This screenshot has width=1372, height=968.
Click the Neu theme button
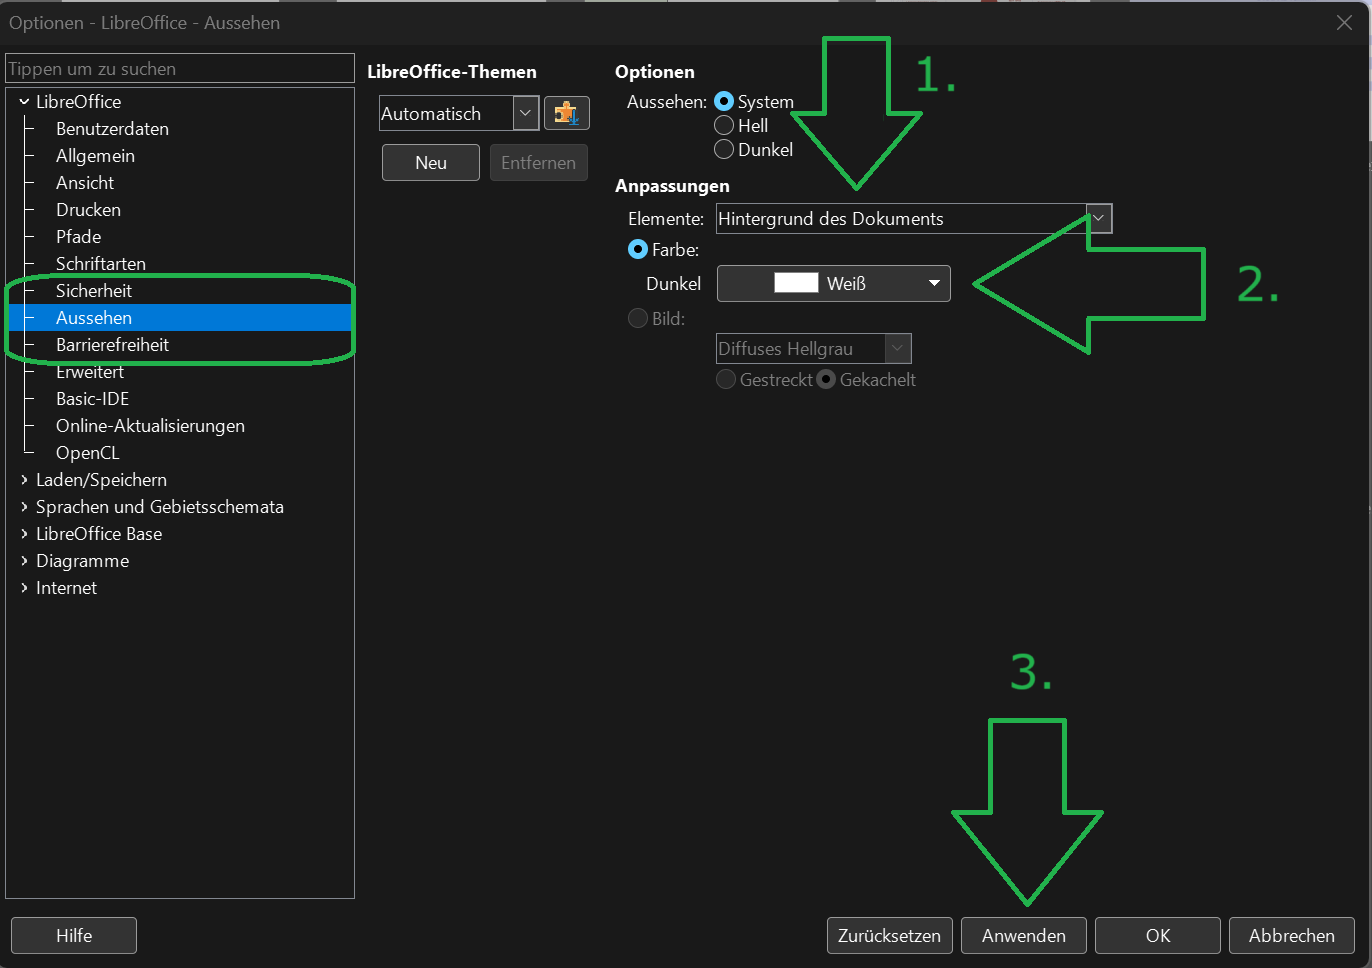click(431, 163)
